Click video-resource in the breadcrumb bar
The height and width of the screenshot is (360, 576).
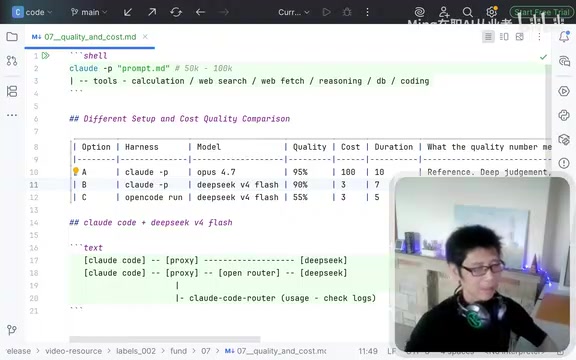(x=73, y=351)
